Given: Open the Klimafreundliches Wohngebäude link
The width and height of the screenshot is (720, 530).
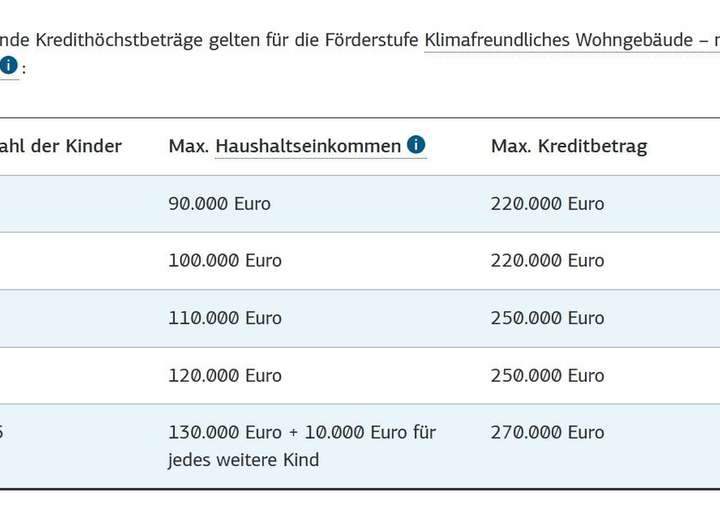Looking at the screenshot, I should (x=559, y=40).
